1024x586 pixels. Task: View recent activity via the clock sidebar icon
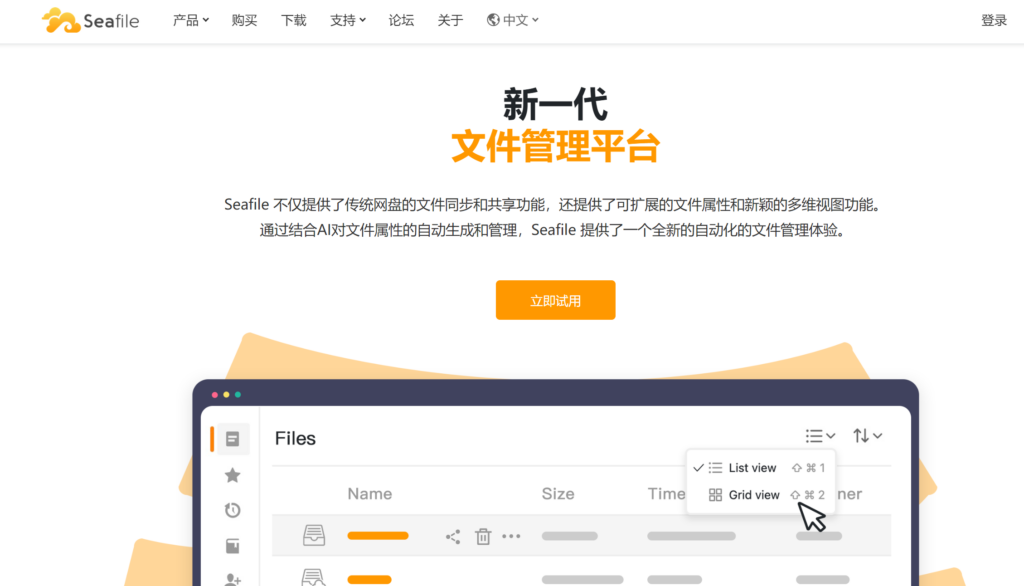(232, 510)
